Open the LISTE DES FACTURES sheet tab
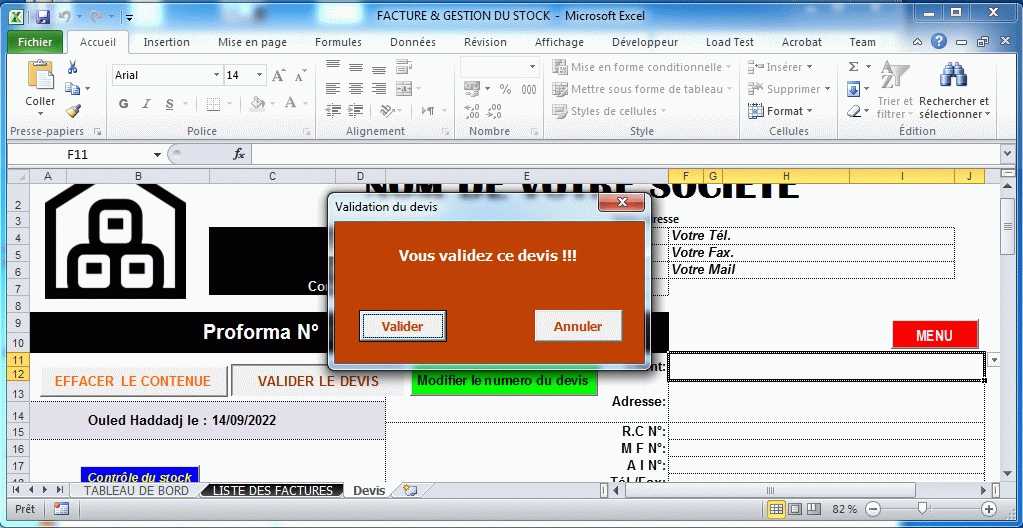Image resolution: width=1023 pixels, height=528 pixels. pos(273,490)
